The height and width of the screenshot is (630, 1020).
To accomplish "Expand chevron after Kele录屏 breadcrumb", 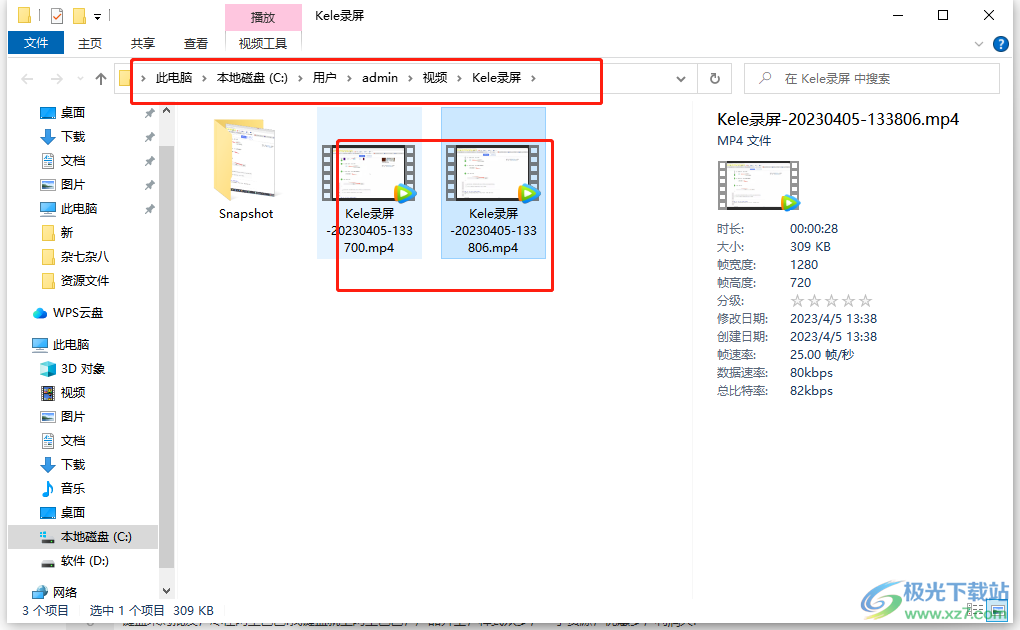I will tap(533, 78).
